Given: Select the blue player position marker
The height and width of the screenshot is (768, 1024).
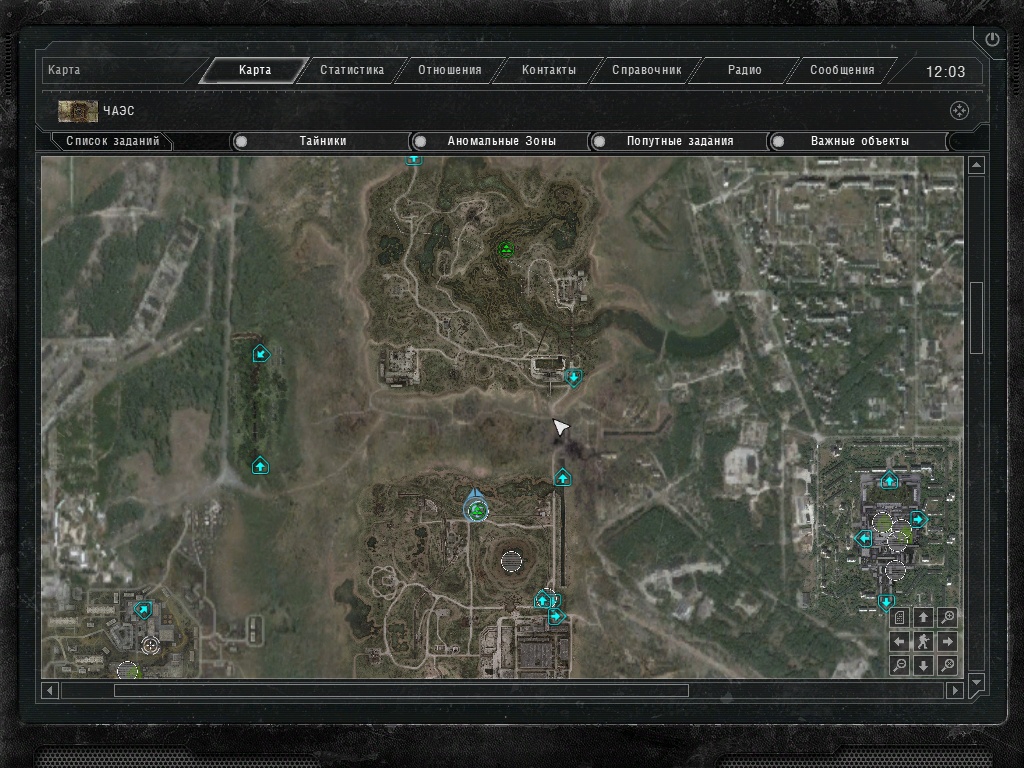Looking at the screenshot, I should click(476, 508).
